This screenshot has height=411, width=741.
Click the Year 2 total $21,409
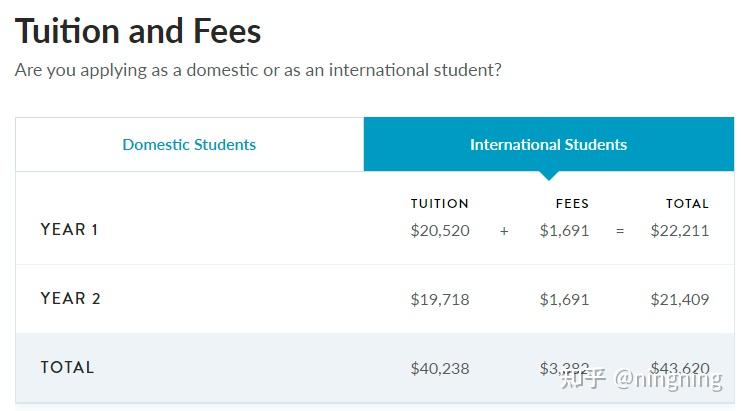pos(680,299)
